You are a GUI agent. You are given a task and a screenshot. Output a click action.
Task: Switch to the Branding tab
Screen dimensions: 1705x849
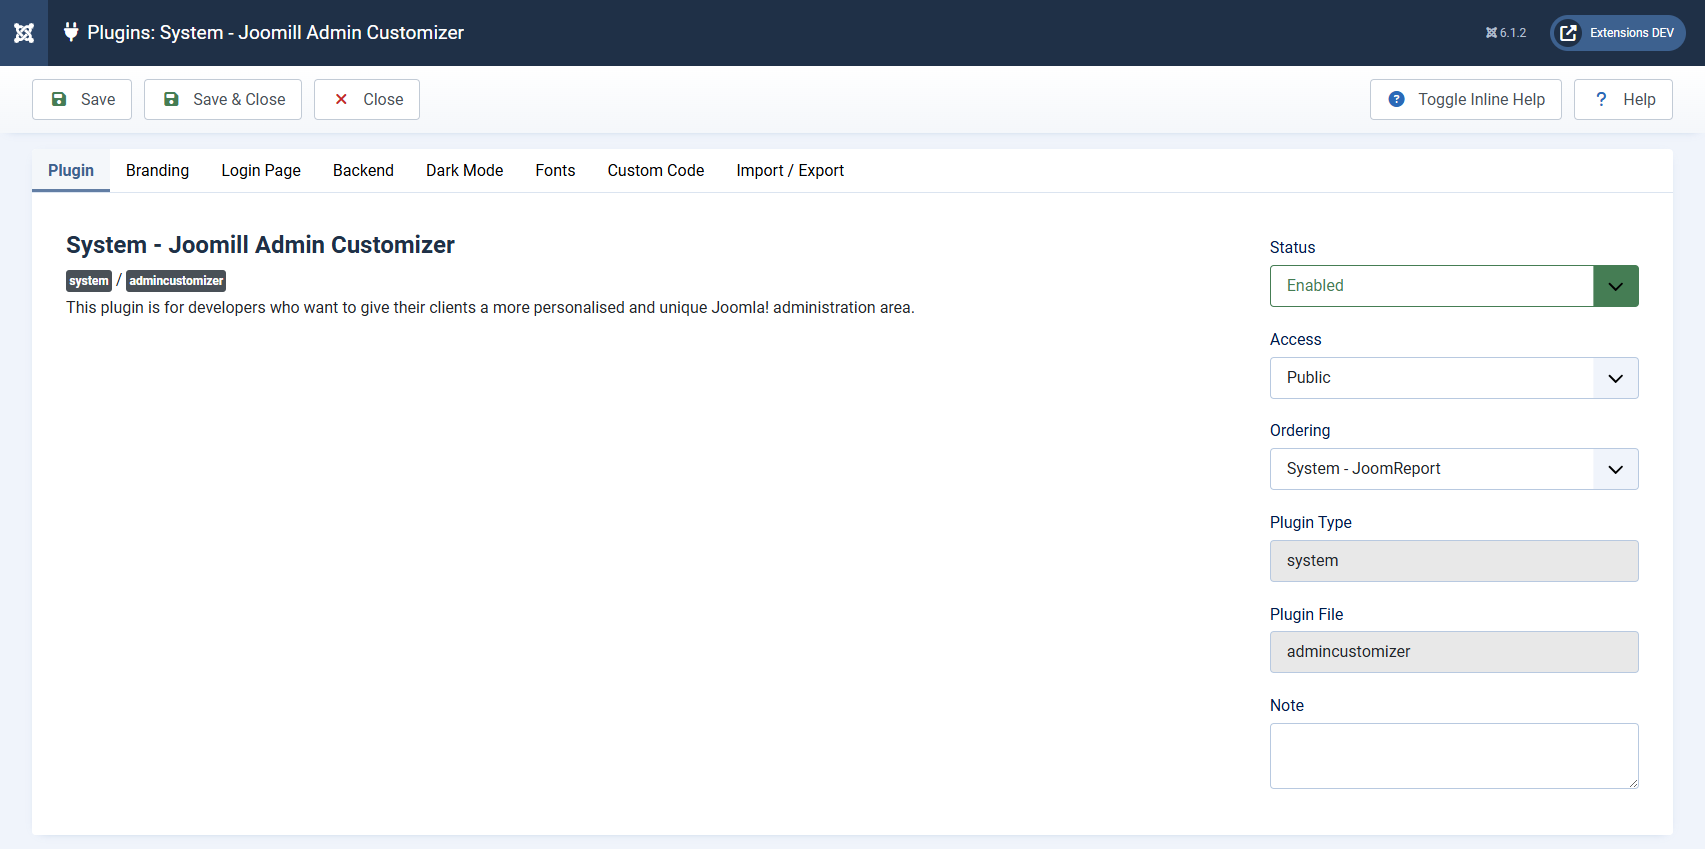157,170
